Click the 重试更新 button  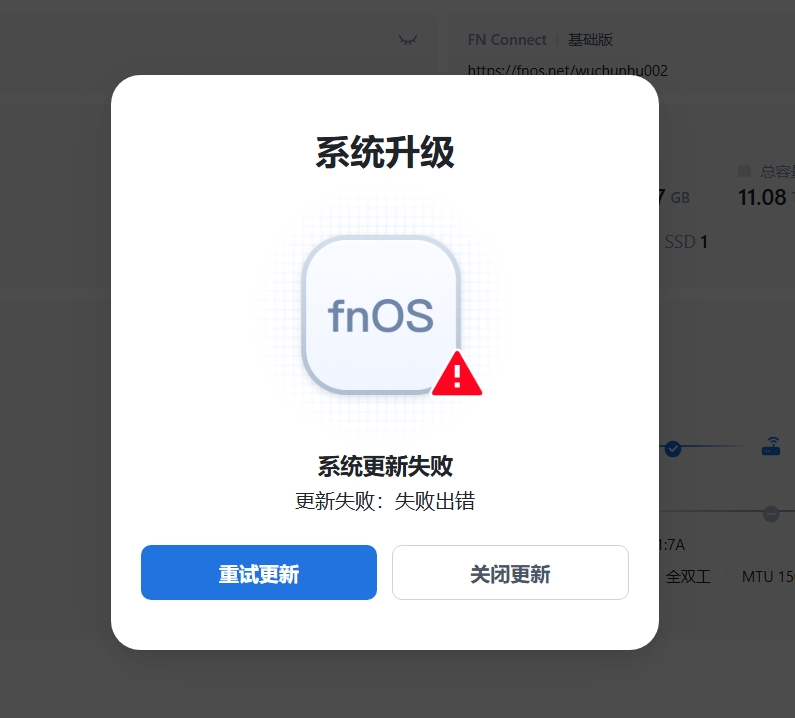259,572
